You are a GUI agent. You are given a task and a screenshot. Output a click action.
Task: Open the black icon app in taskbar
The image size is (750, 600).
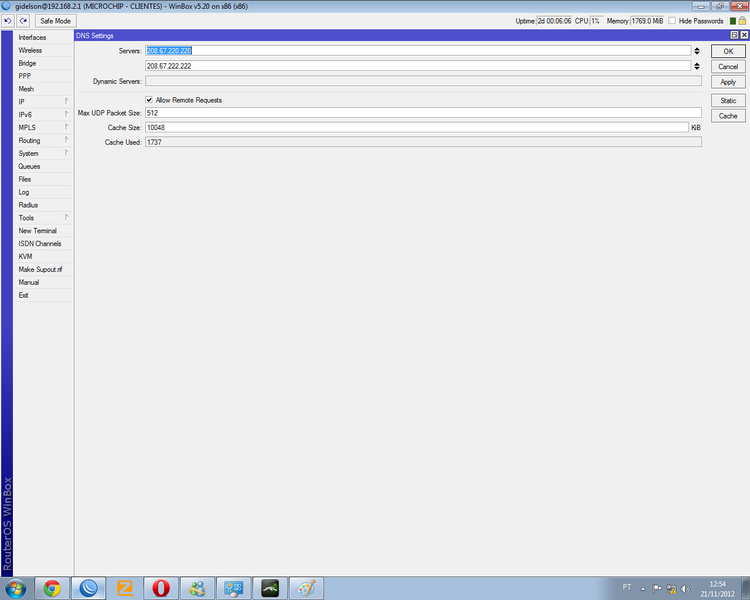point(270,588)
